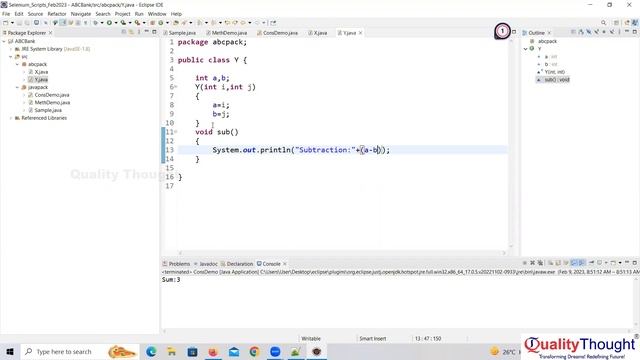Toggle Hide Local Types in Outline toolbar
This screenshot has height=360, width=640.
coord(612,32)
